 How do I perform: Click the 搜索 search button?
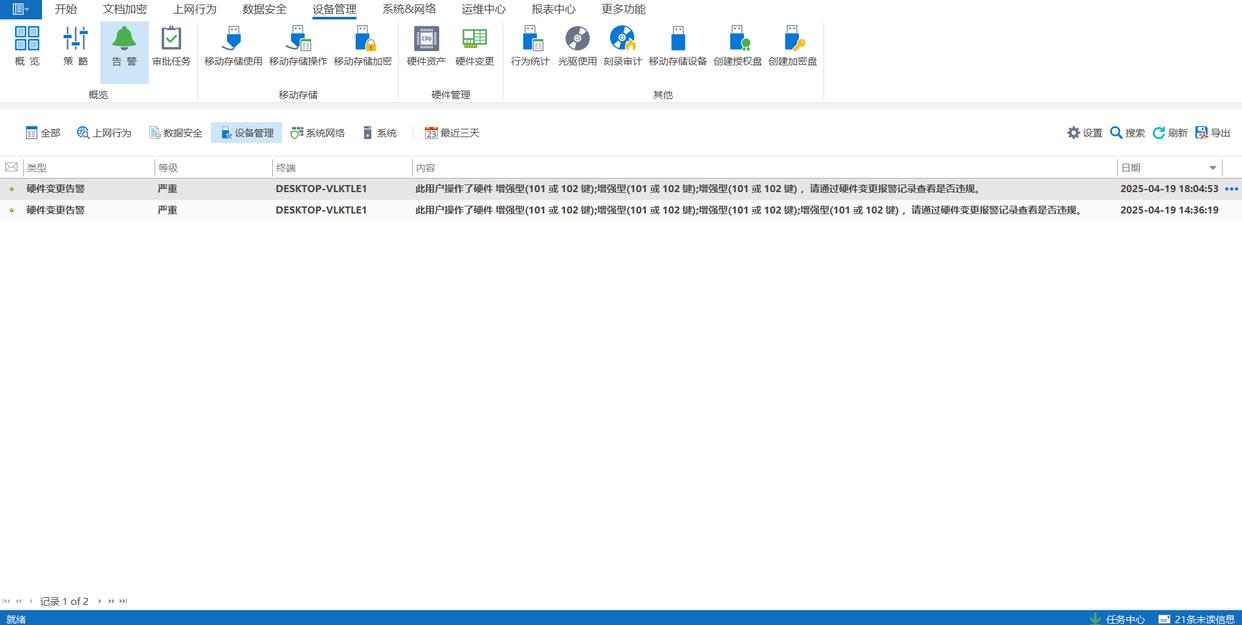point(1127,133)
